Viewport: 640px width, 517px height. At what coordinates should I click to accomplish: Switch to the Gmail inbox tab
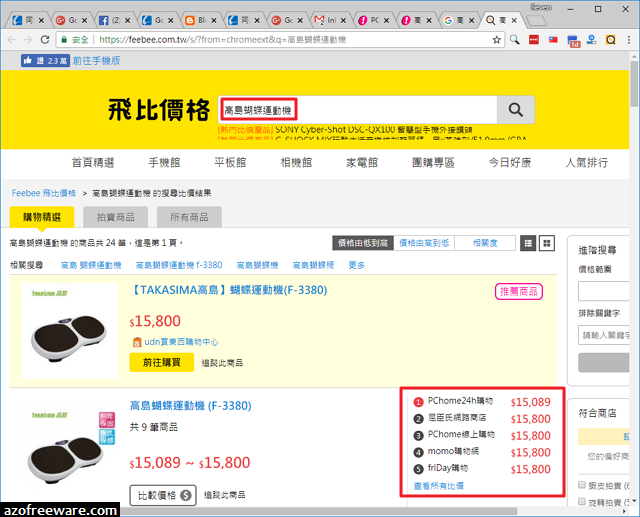[x=331, y=20]
